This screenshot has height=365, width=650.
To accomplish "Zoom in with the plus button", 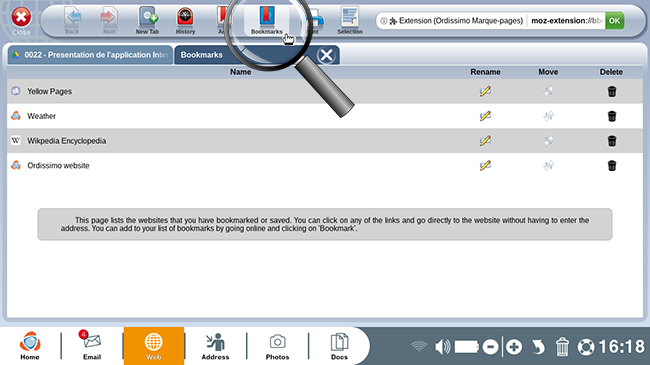I will point(514,347).
